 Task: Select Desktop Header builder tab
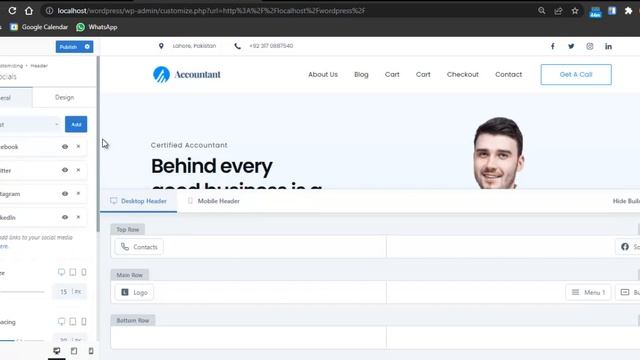pos(138,201)
